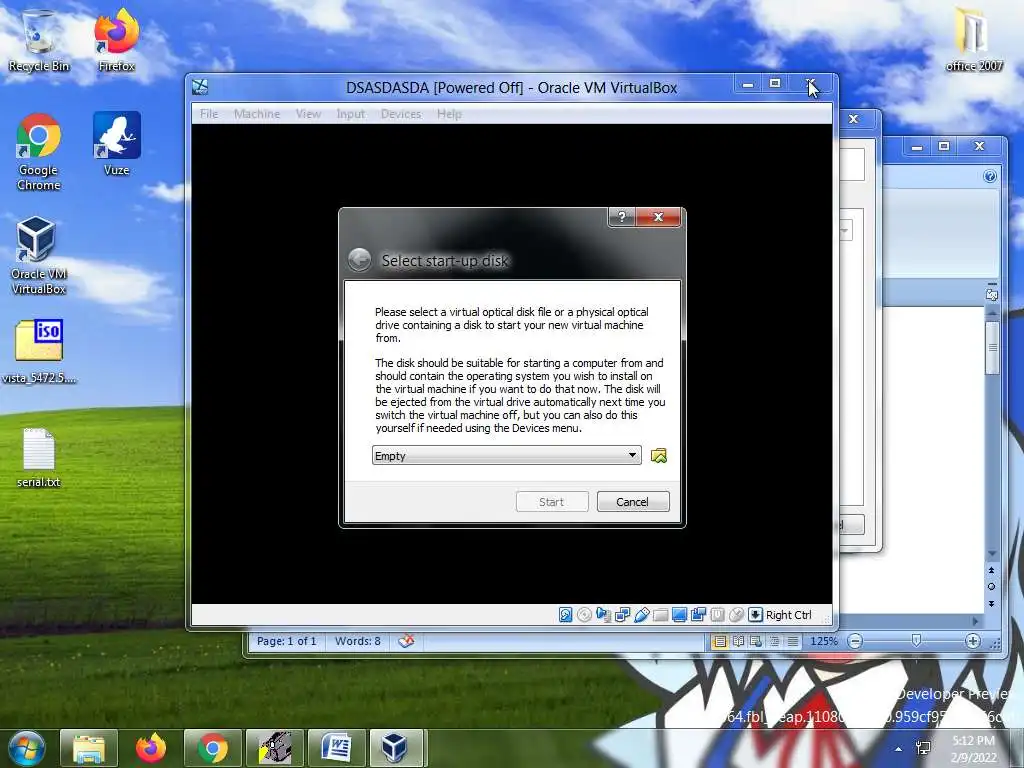Image resolution: width=1024 pixels, height=768 pixels.
Task: Select the Google Chrome desktop shortcut
Action: click(x=39, y=152)
